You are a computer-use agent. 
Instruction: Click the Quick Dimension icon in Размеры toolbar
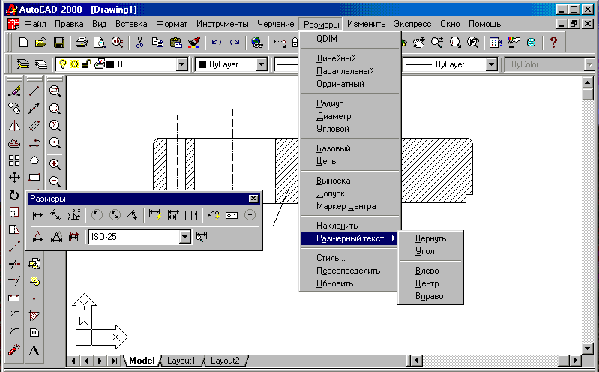click(155, 216)
